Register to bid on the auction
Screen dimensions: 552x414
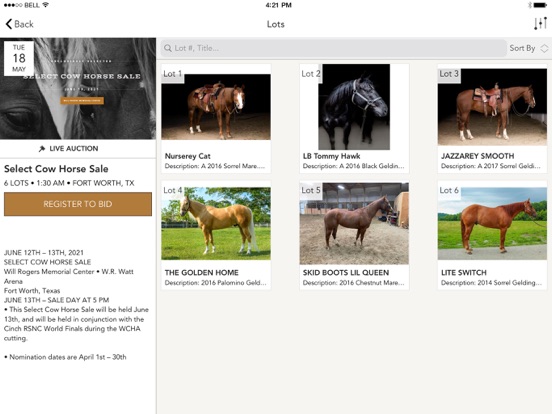(78, 204)
